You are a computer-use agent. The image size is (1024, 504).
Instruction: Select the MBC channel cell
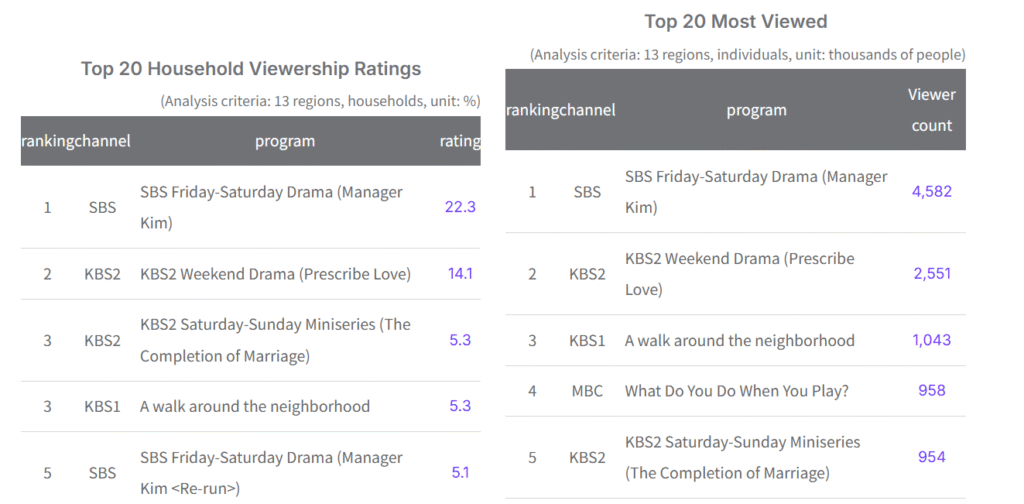point(586,391)
